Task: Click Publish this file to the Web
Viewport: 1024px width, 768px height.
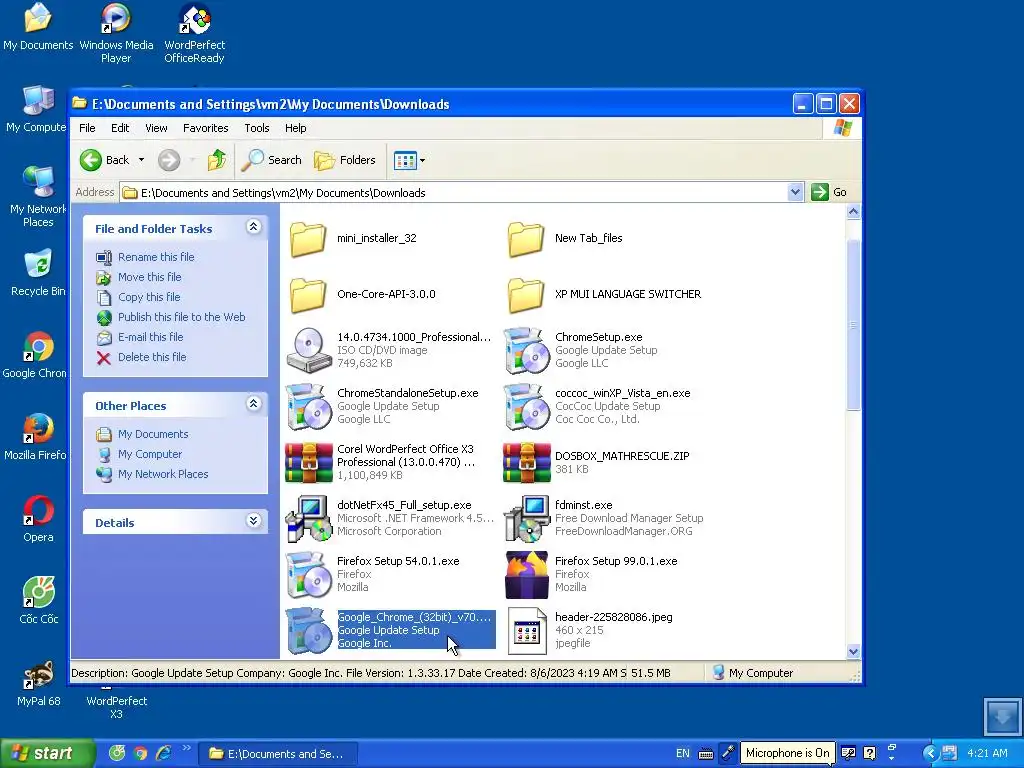Action: tap(182, 317)
